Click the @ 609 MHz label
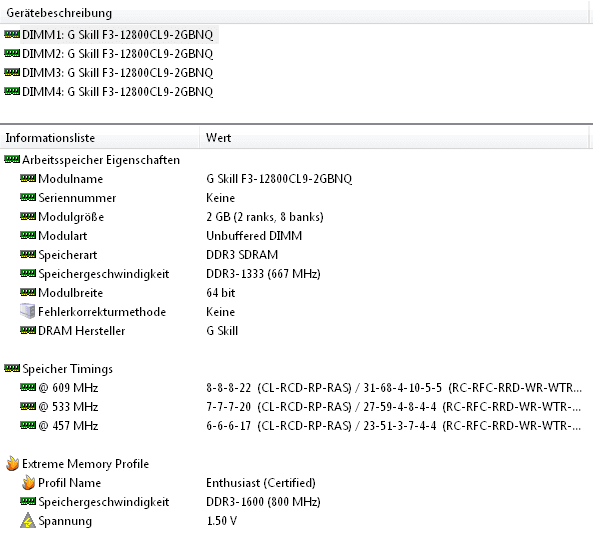 [x=68, y=388]
